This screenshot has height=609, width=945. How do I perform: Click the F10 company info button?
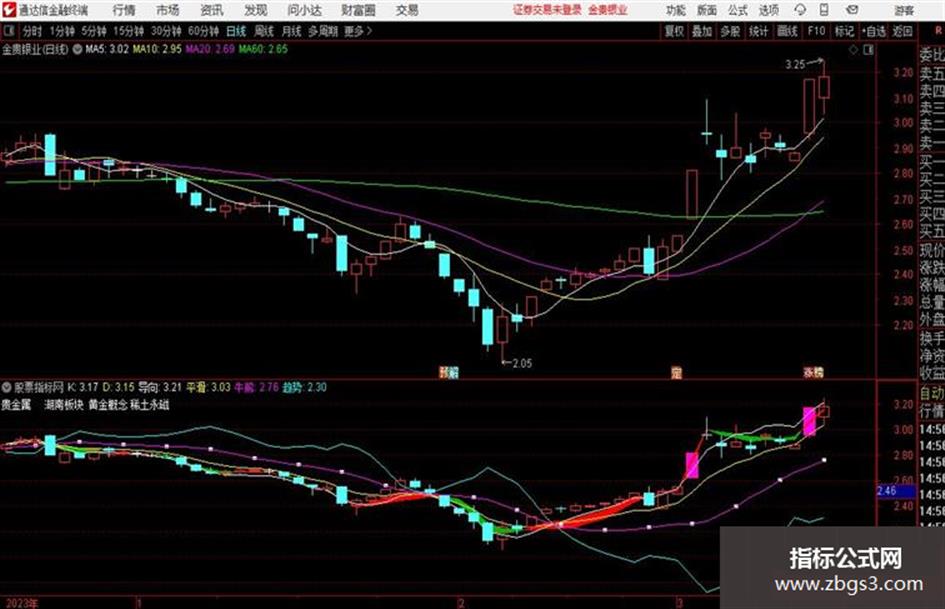tap(816, 31)
